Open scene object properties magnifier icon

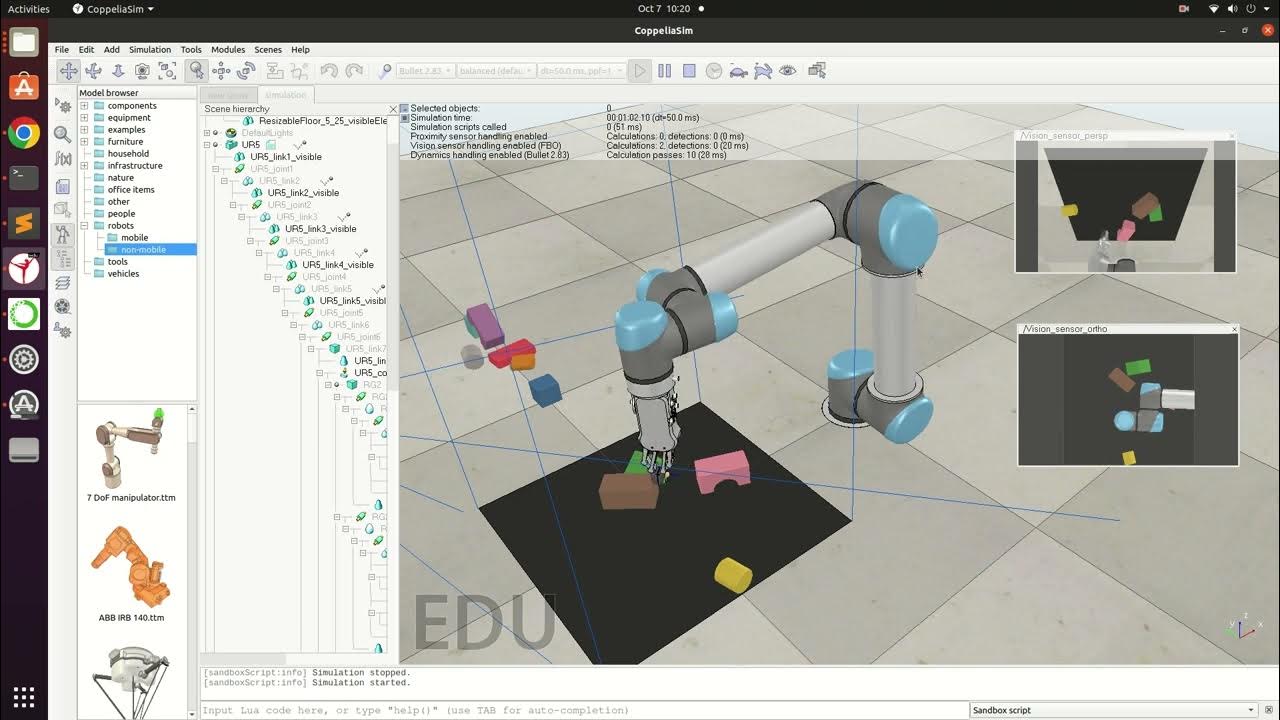pyautogui.click(x=62, y=133)
